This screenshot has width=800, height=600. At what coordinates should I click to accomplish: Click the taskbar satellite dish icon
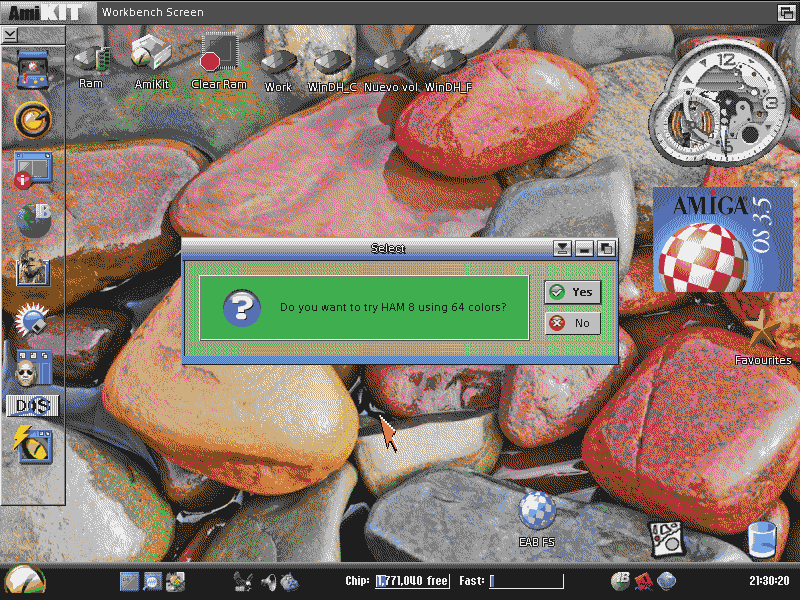tap(243, 581)
